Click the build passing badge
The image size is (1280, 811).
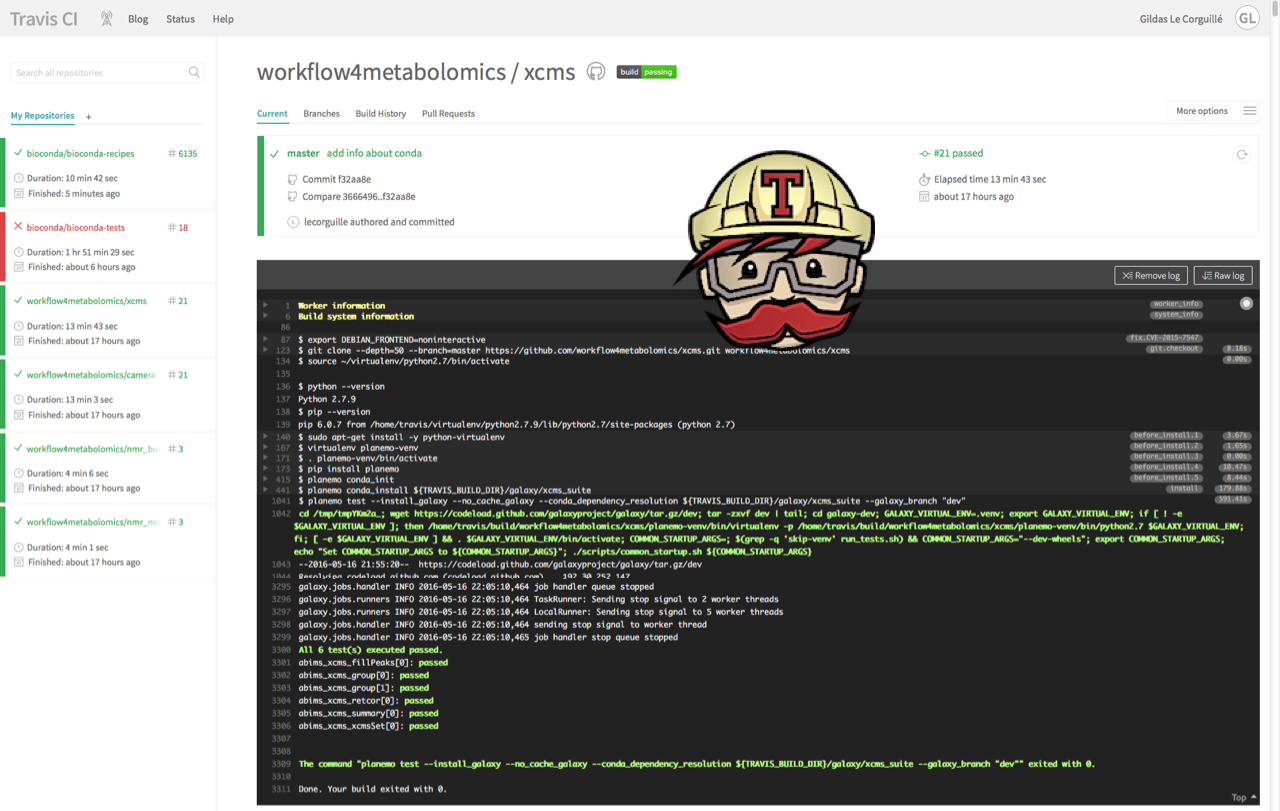pos(646,72)
